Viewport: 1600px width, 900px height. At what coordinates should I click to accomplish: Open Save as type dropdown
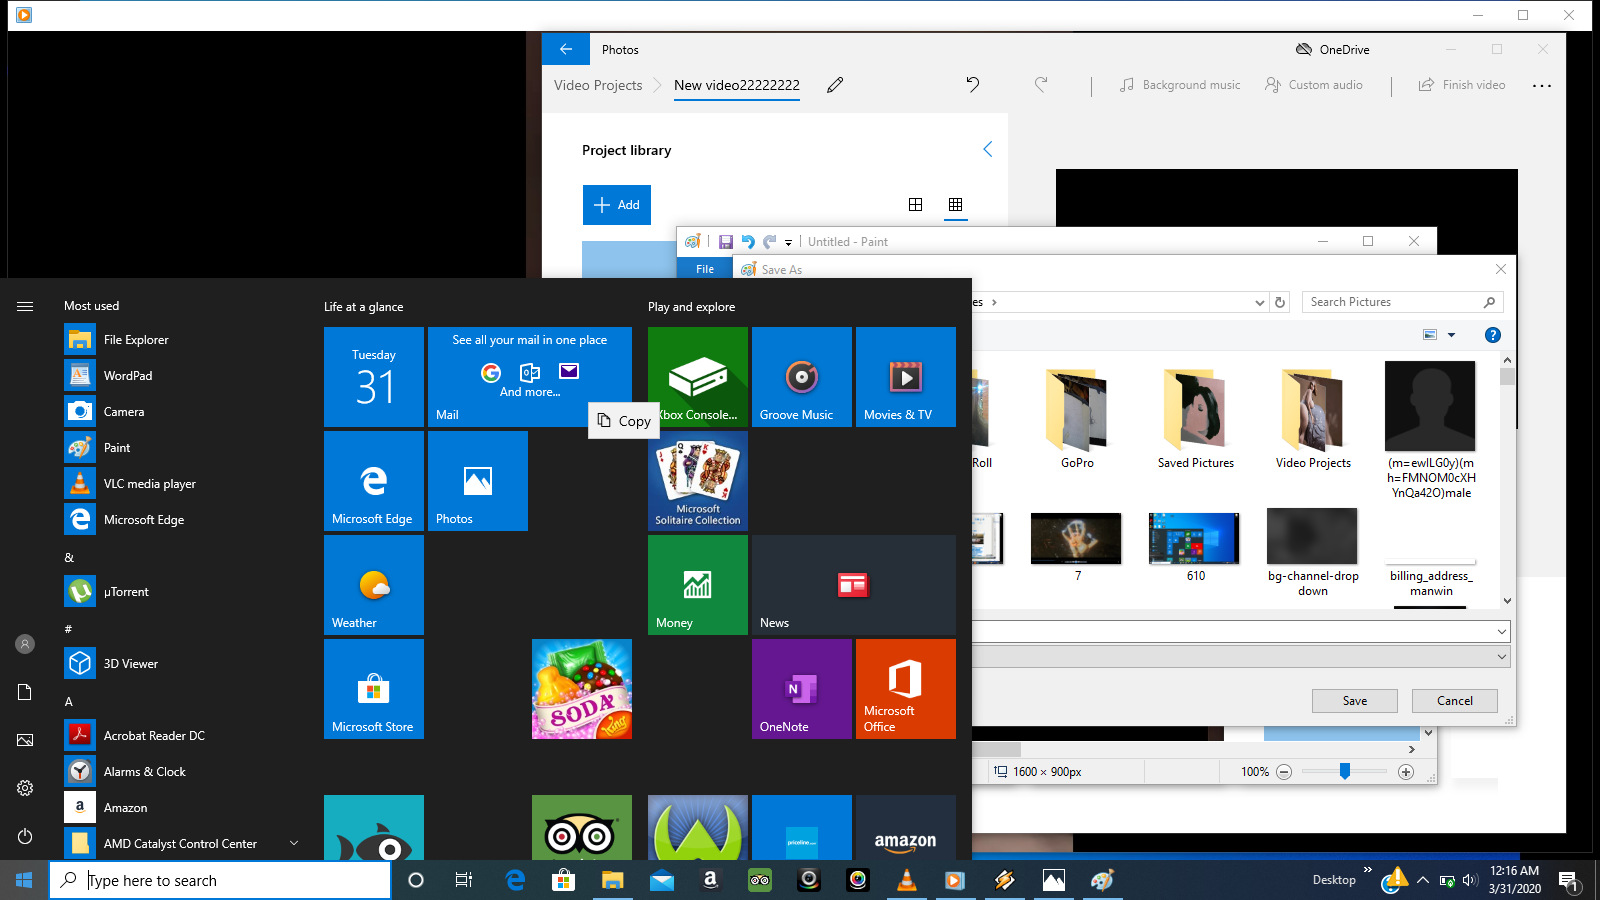[x=1501, y=656]
